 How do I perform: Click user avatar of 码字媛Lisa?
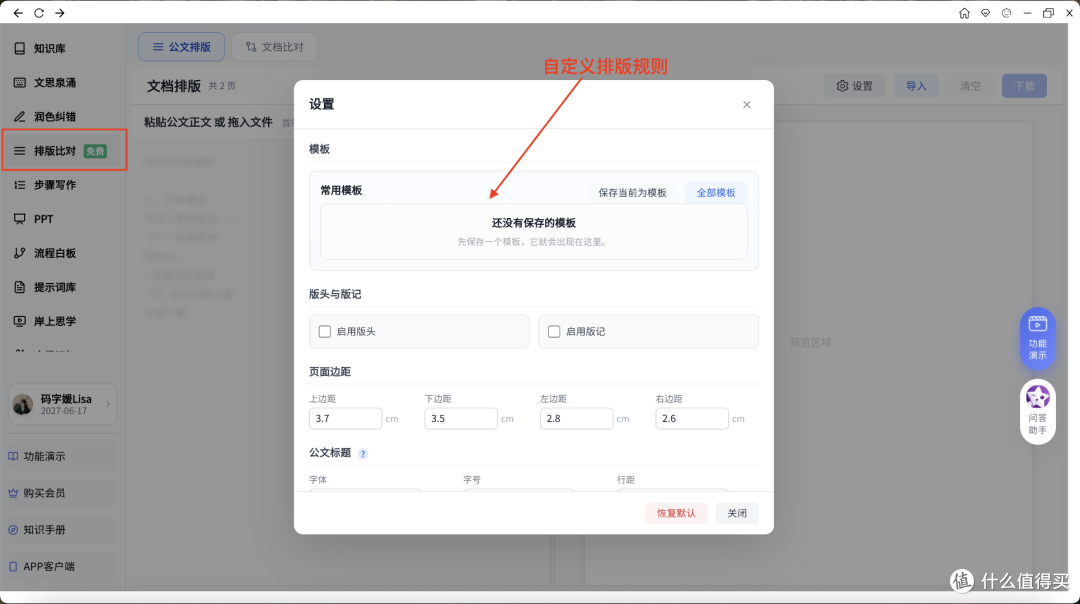coord(23,404)
